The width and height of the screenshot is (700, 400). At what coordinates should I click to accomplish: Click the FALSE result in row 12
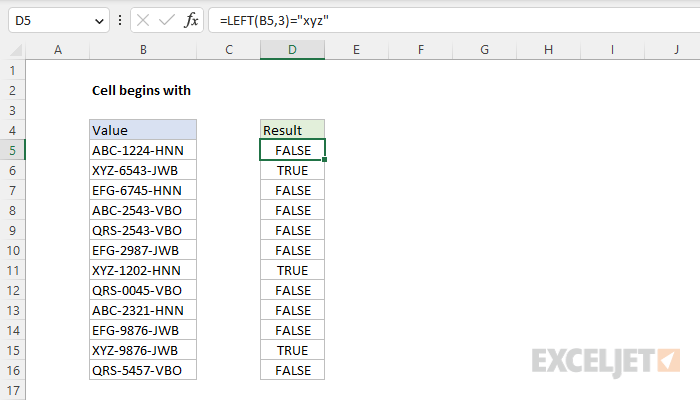click(292, 290)
